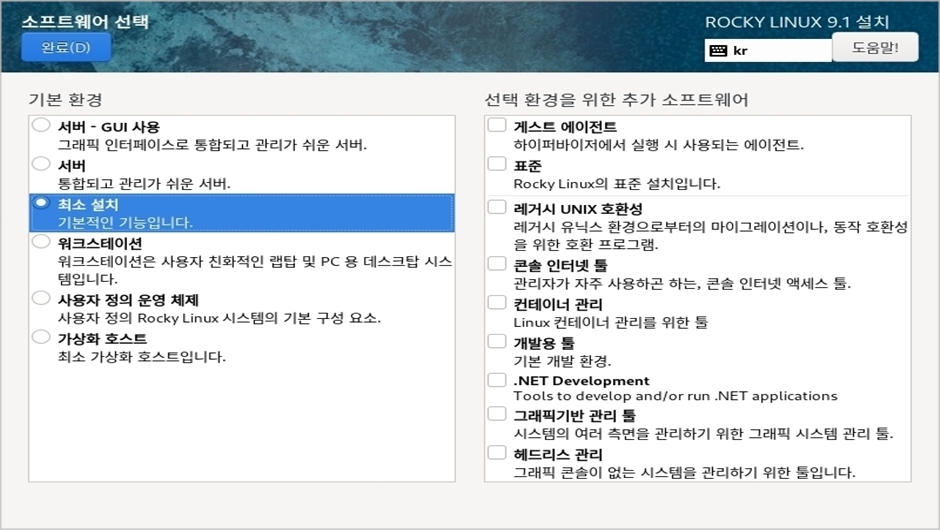Choose the 가상화 호스트 radio button
The image size is (940, 530).
(x=41, y=337)
